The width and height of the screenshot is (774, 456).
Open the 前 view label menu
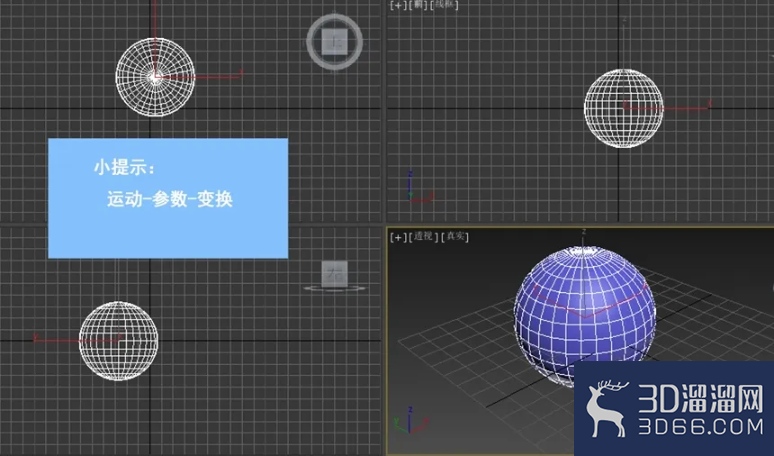point(419,5)
